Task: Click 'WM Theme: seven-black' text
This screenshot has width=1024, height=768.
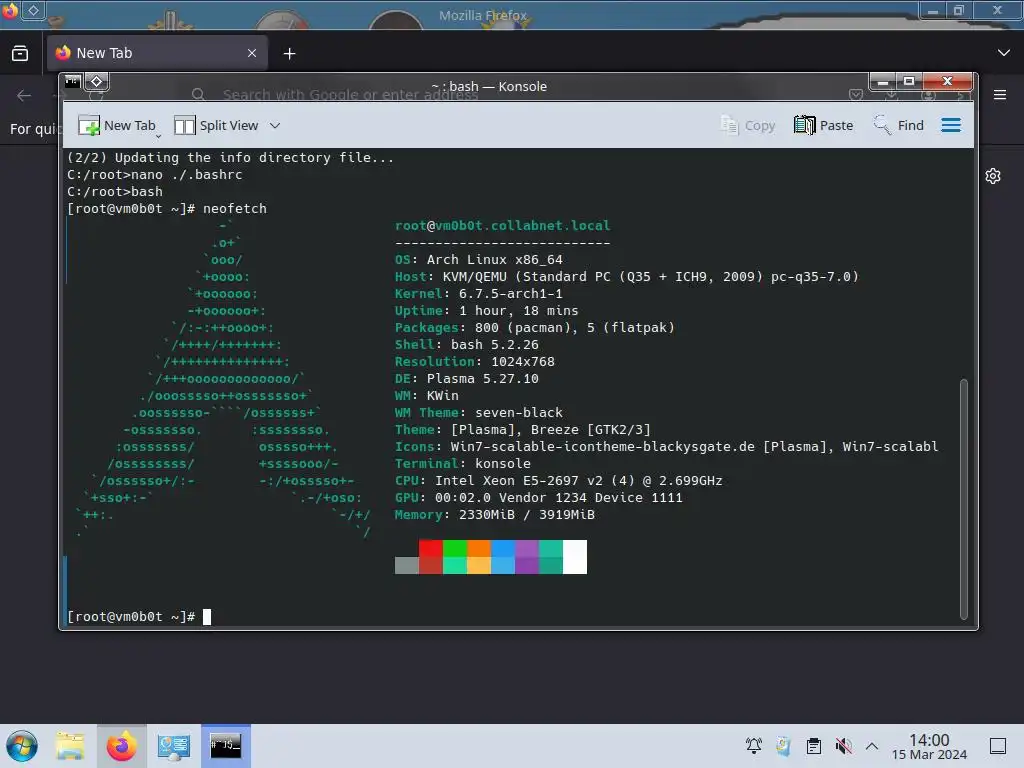Action: click(479, 412)
